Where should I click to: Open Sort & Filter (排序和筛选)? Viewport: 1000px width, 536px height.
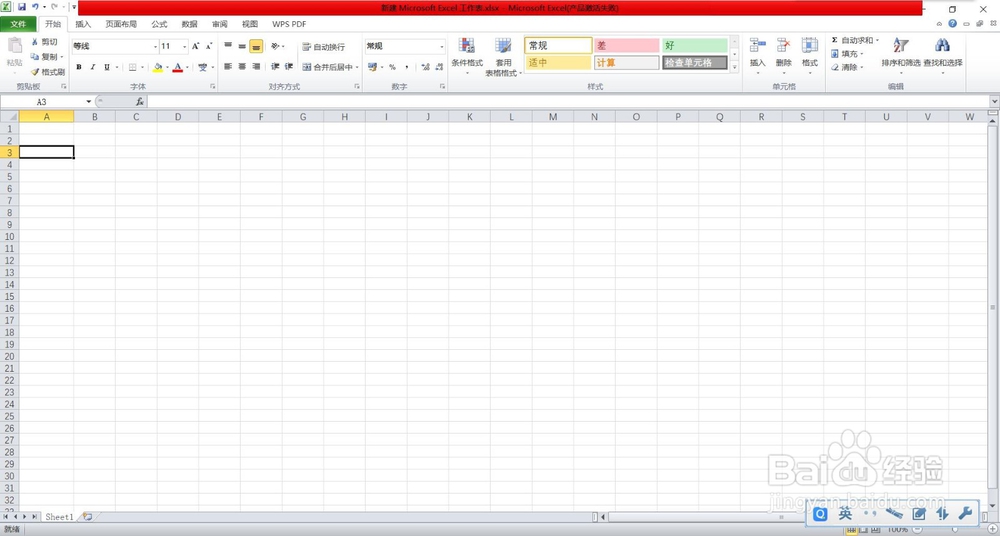[x=901, y=56]
